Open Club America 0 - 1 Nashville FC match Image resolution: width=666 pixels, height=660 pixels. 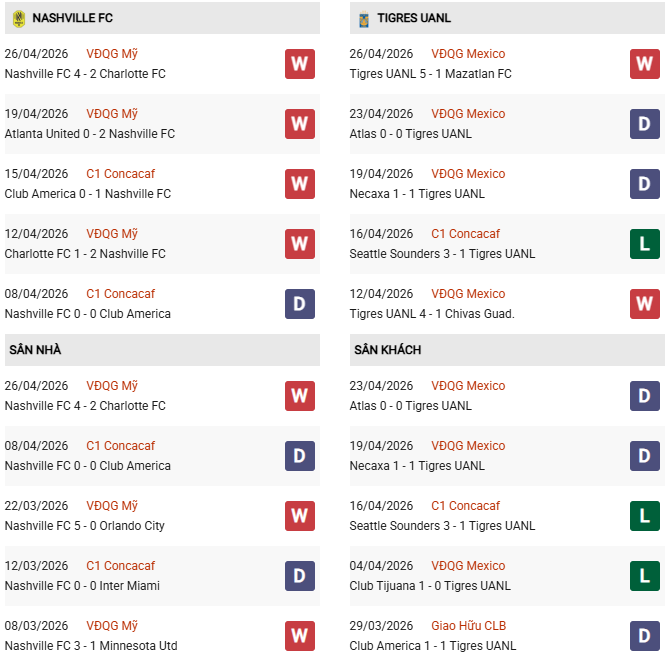click(x=88, y=194)
